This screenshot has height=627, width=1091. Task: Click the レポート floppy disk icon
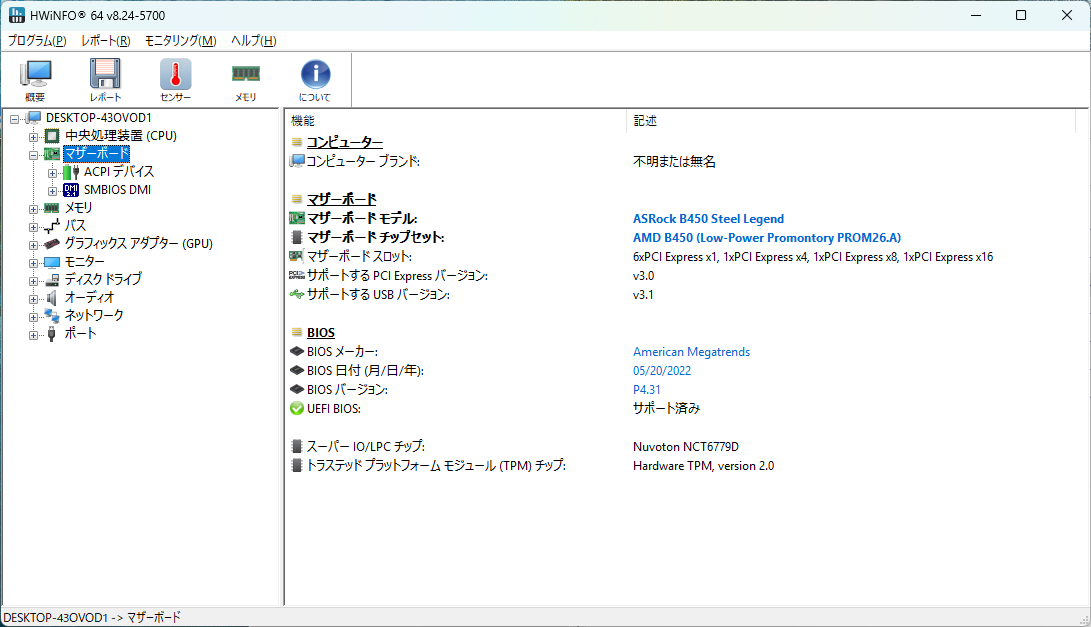(105, 80)
